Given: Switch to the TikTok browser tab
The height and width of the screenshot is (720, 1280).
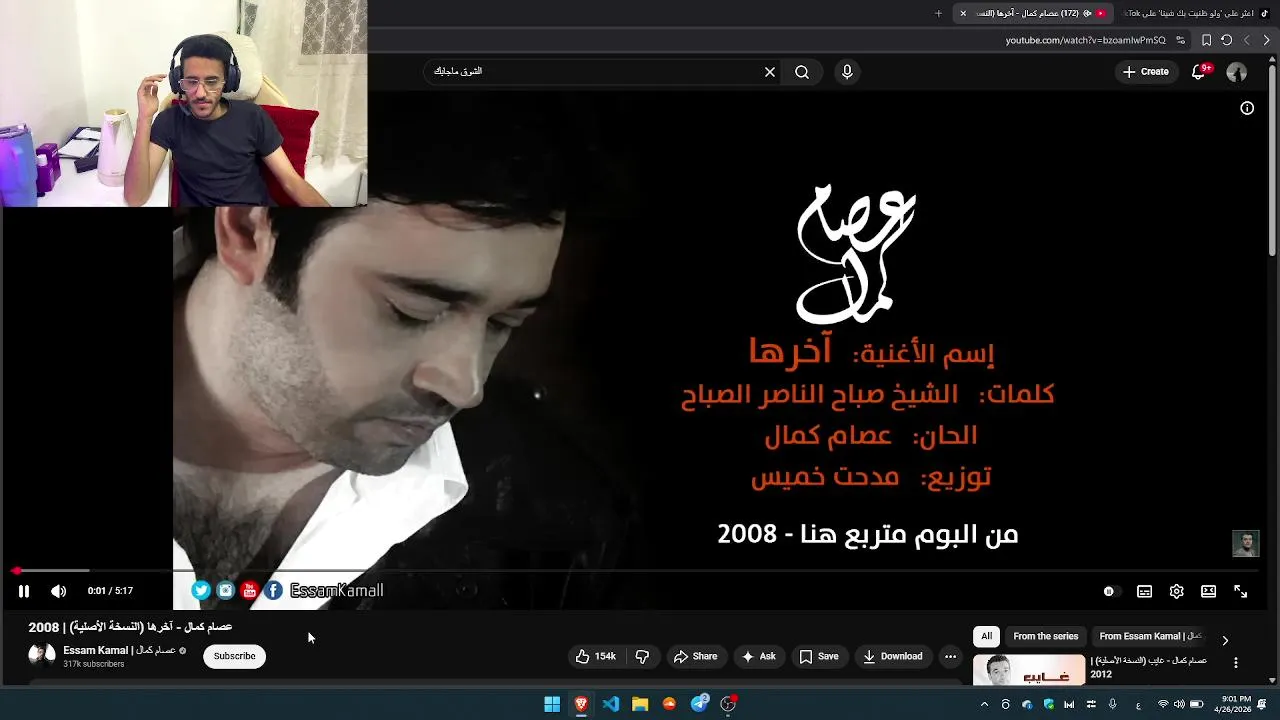Looking at the screenshot, I should click(1195, 13).
